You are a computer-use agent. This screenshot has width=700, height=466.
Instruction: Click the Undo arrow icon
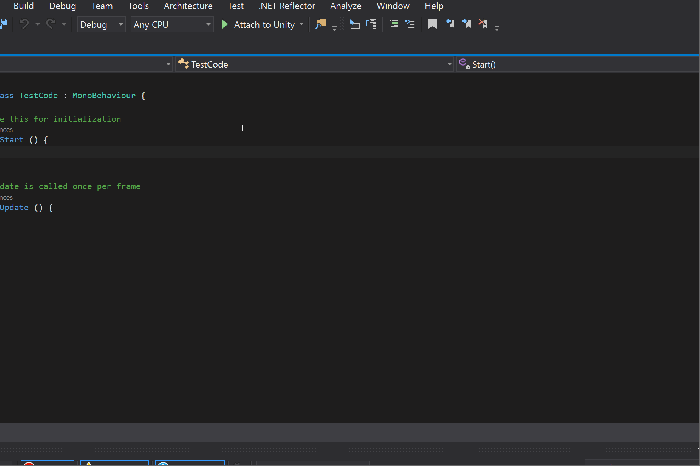pos(25,24)
